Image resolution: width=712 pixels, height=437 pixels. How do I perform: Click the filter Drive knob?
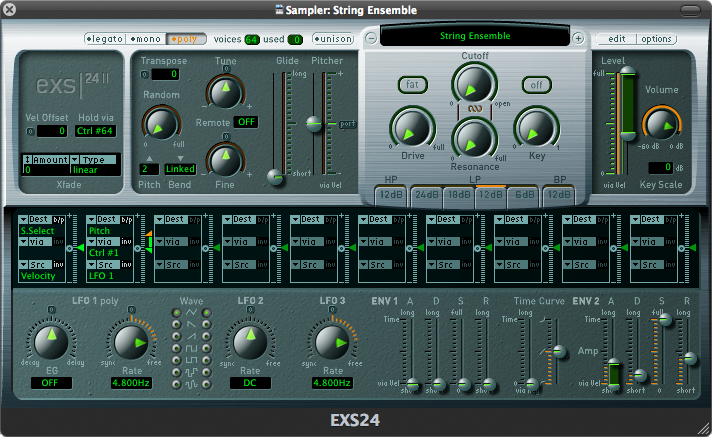(412, 129)
